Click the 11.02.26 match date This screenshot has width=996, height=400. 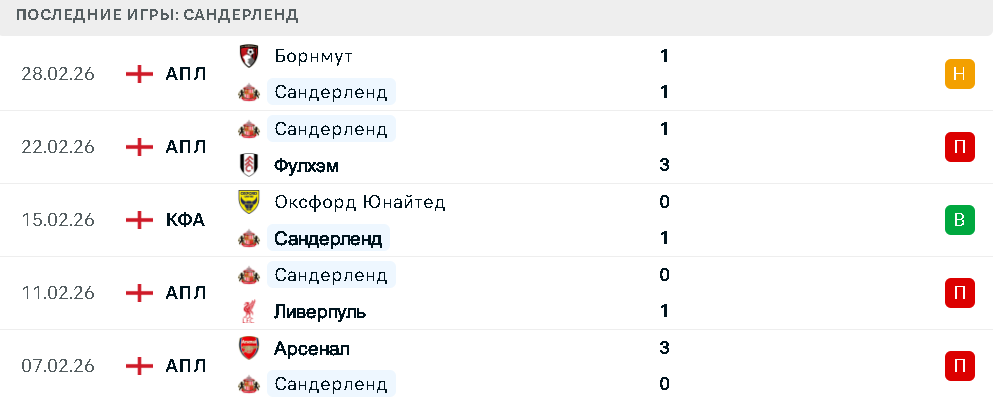point(58,293)
